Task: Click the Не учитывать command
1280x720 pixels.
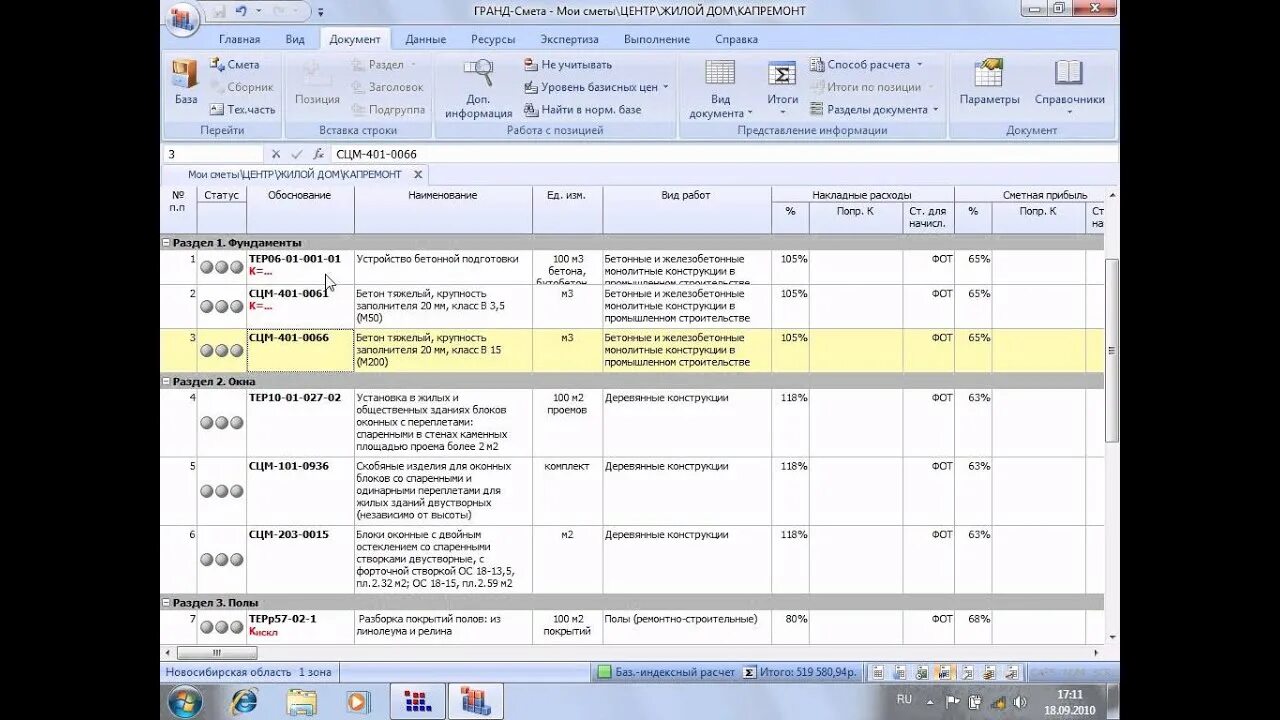Action: (568, 64)
